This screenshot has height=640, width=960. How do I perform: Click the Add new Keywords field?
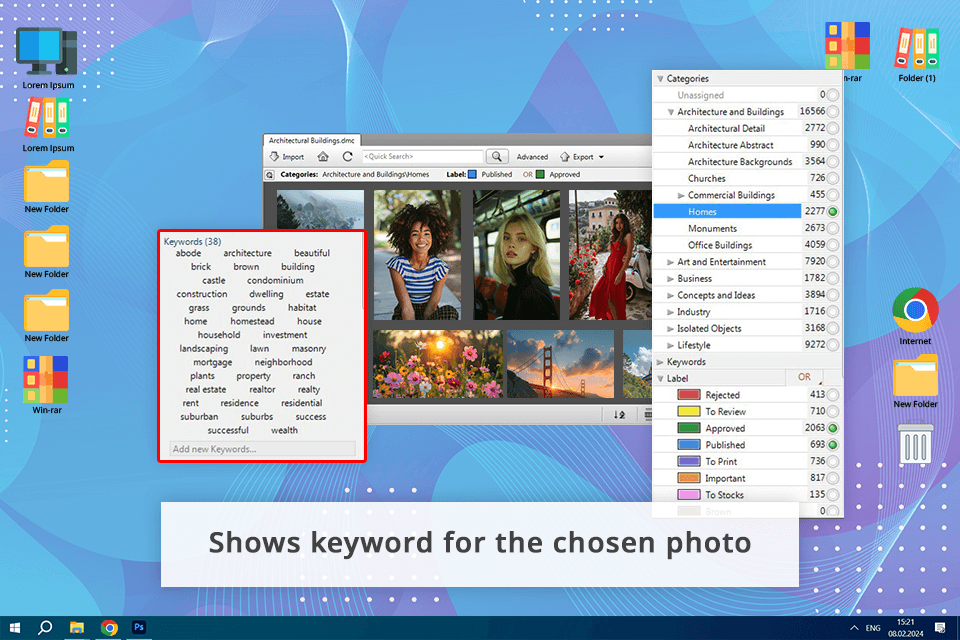coord(262,449)
